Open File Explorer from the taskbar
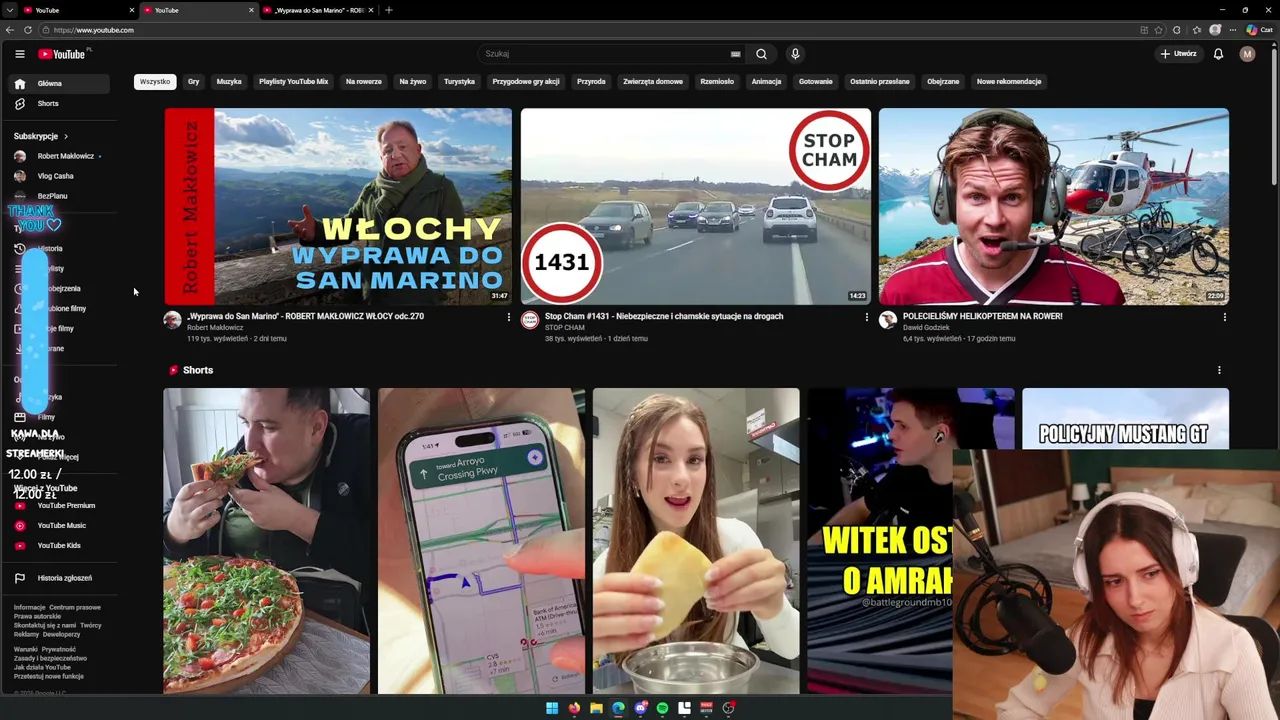This screenshot has width=1280, height=720. tap(596, 708)
